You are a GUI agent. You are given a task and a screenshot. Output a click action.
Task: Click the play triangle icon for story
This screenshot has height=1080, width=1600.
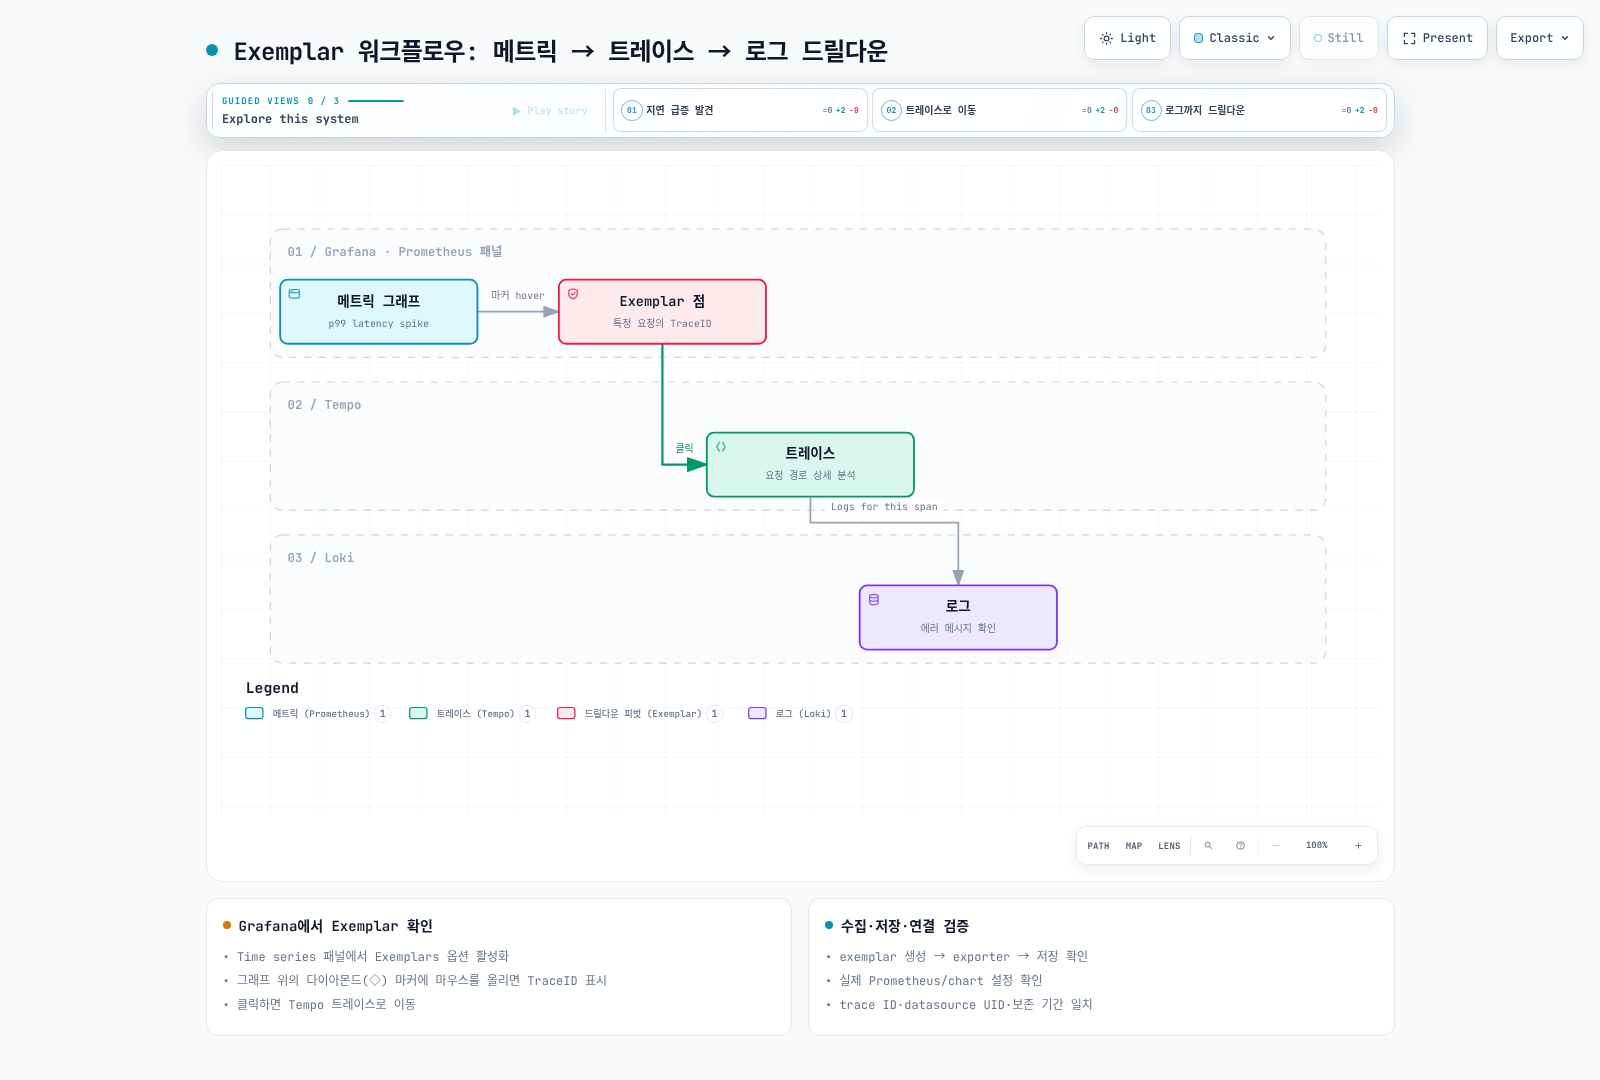tap(517, 111)
